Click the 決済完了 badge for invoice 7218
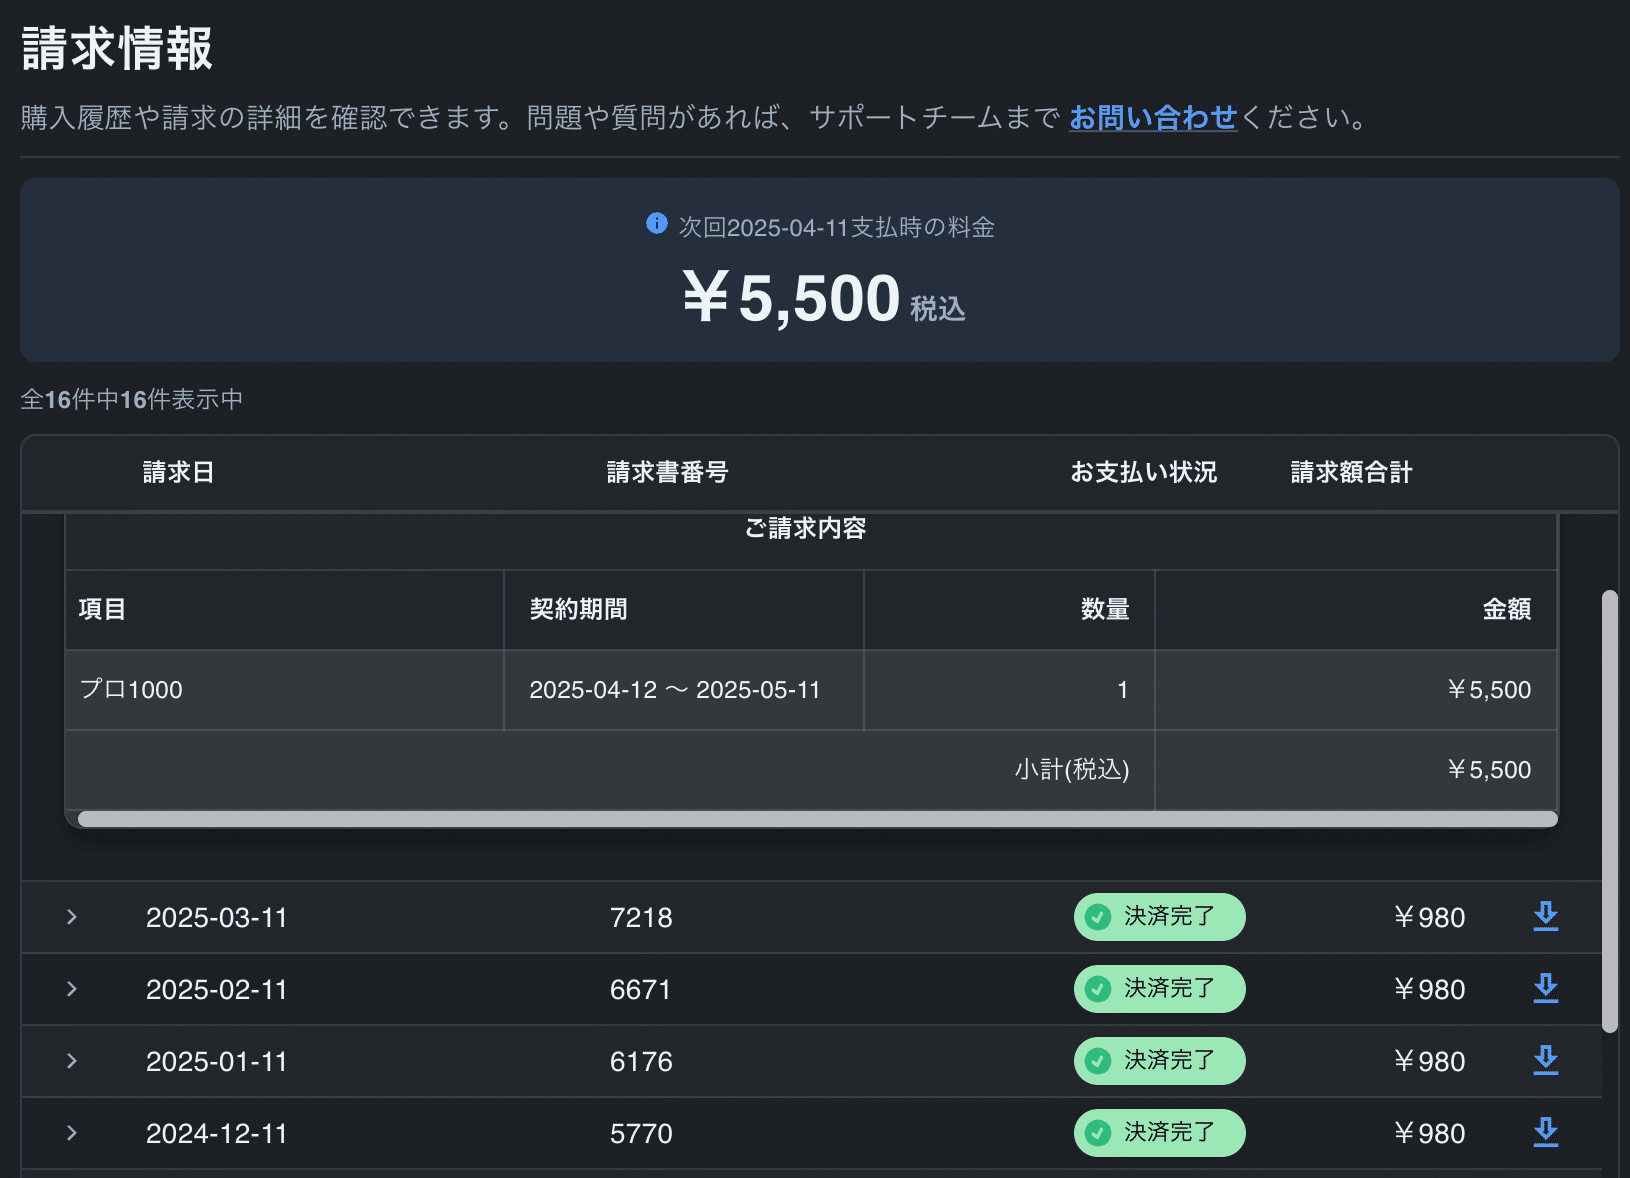1630x1178 pixels. (1159, 917)
